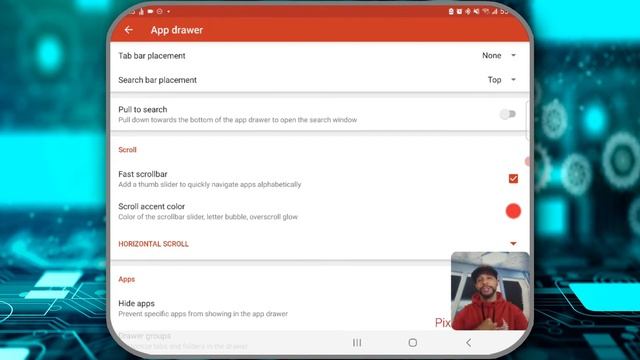
Task: Enable the Pull to search switch
Action: tap(508, 114)
